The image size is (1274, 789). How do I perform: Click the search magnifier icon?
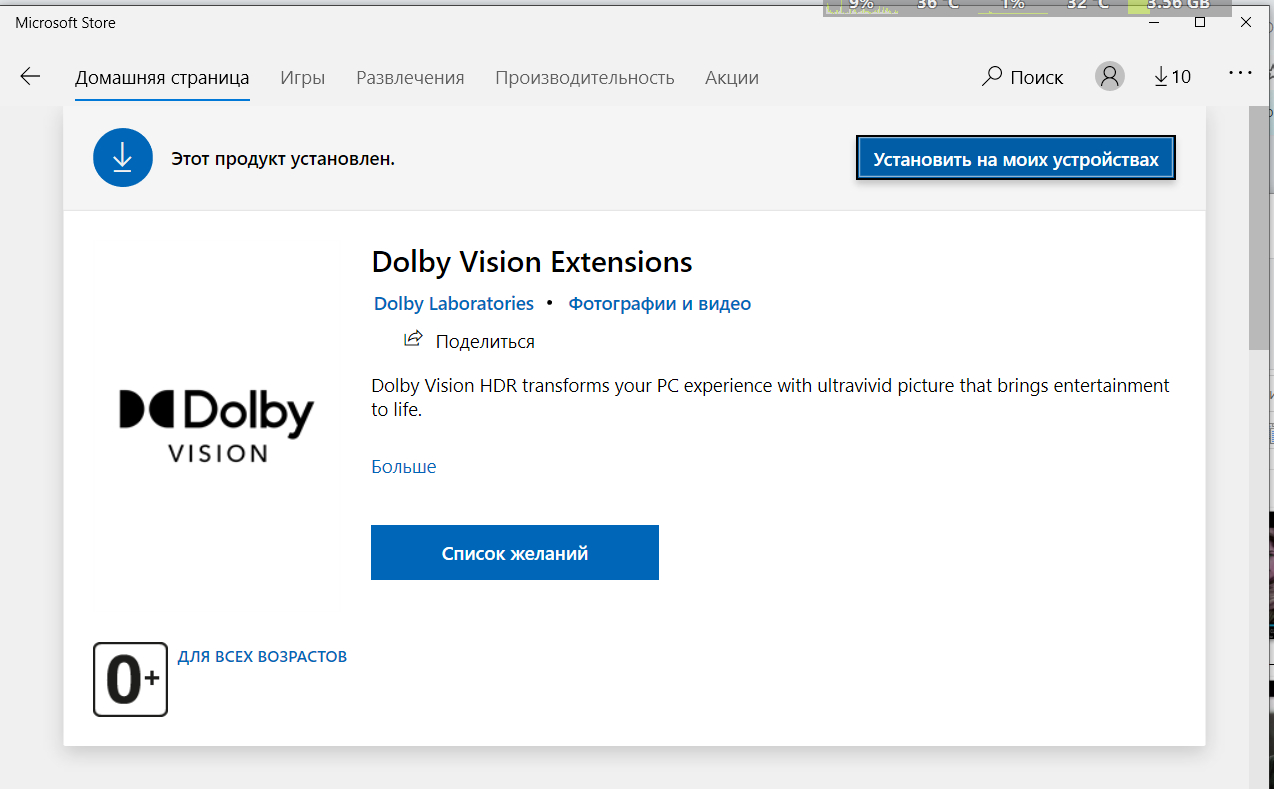(992, 77)
